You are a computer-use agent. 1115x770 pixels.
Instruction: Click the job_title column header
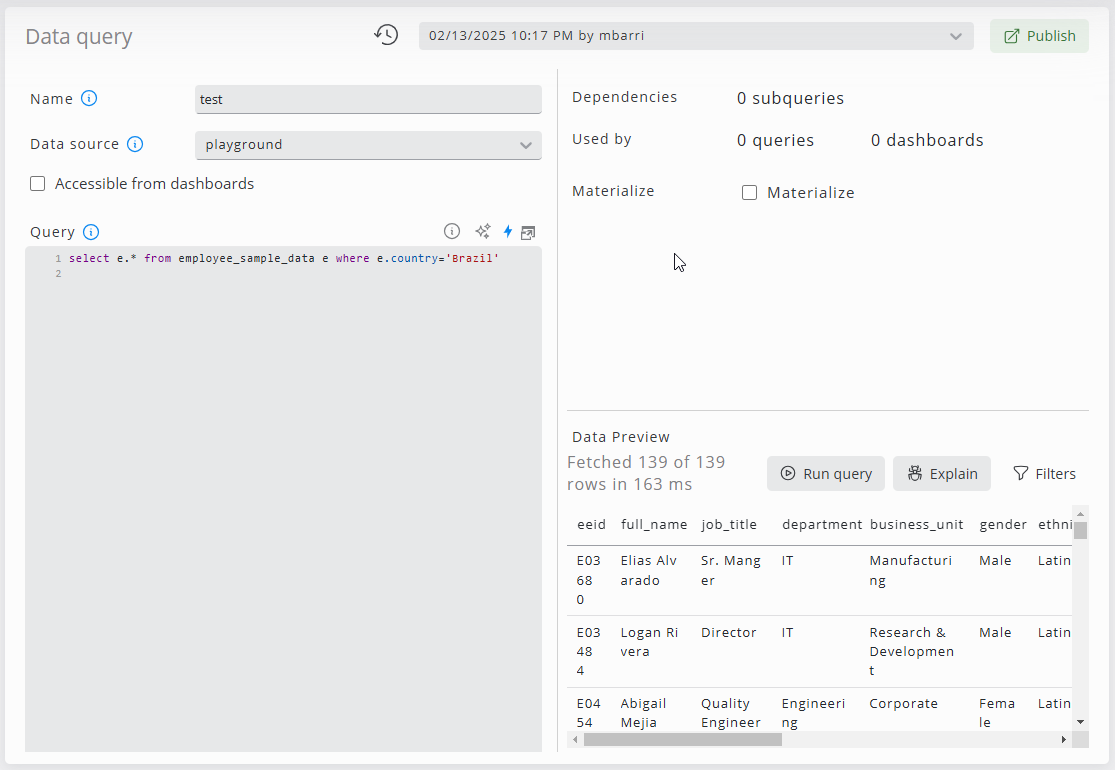(728, 524)
